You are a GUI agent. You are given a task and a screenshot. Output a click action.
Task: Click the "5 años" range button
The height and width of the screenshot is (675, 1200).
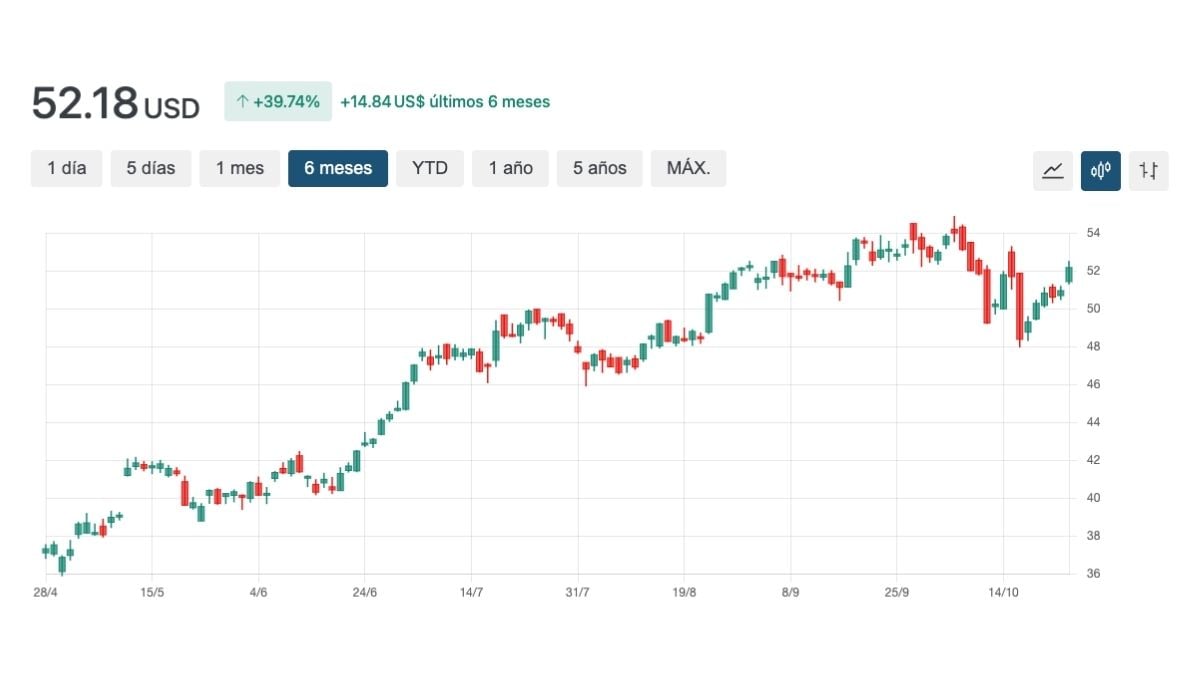598,168
